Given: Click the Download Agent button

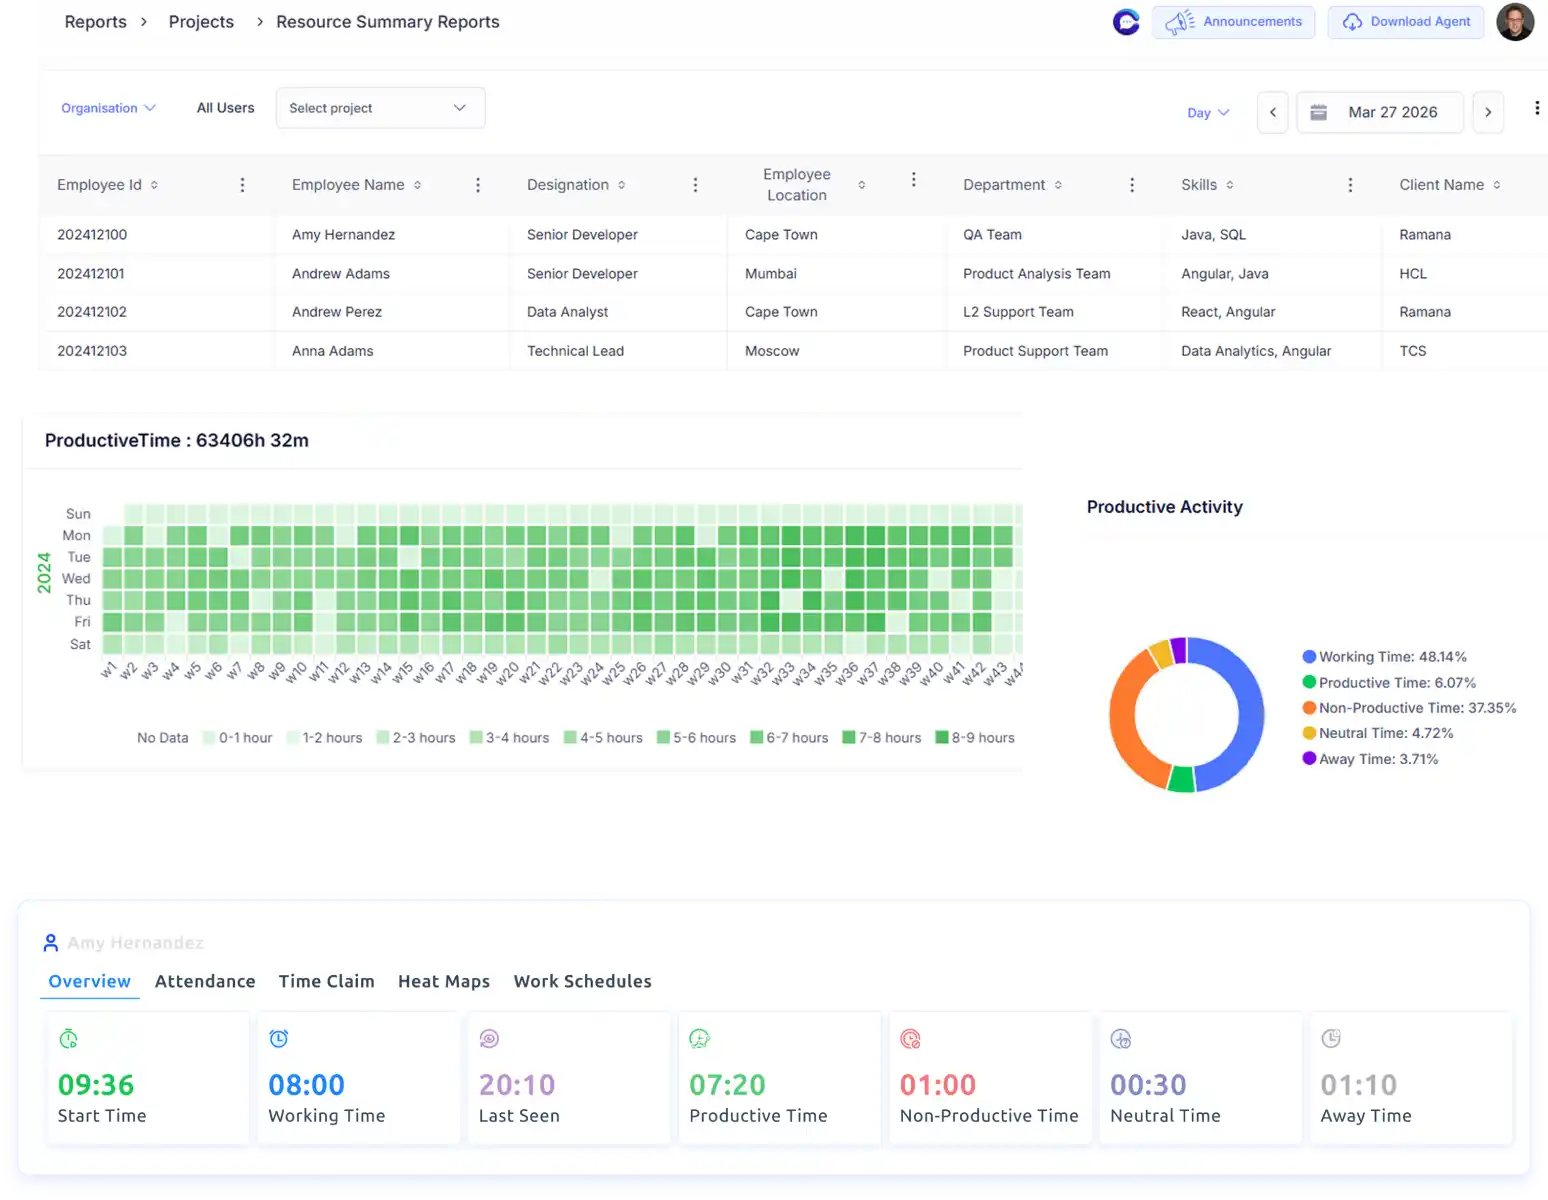Looking at the screenshot, I should tap(1405, 22).
